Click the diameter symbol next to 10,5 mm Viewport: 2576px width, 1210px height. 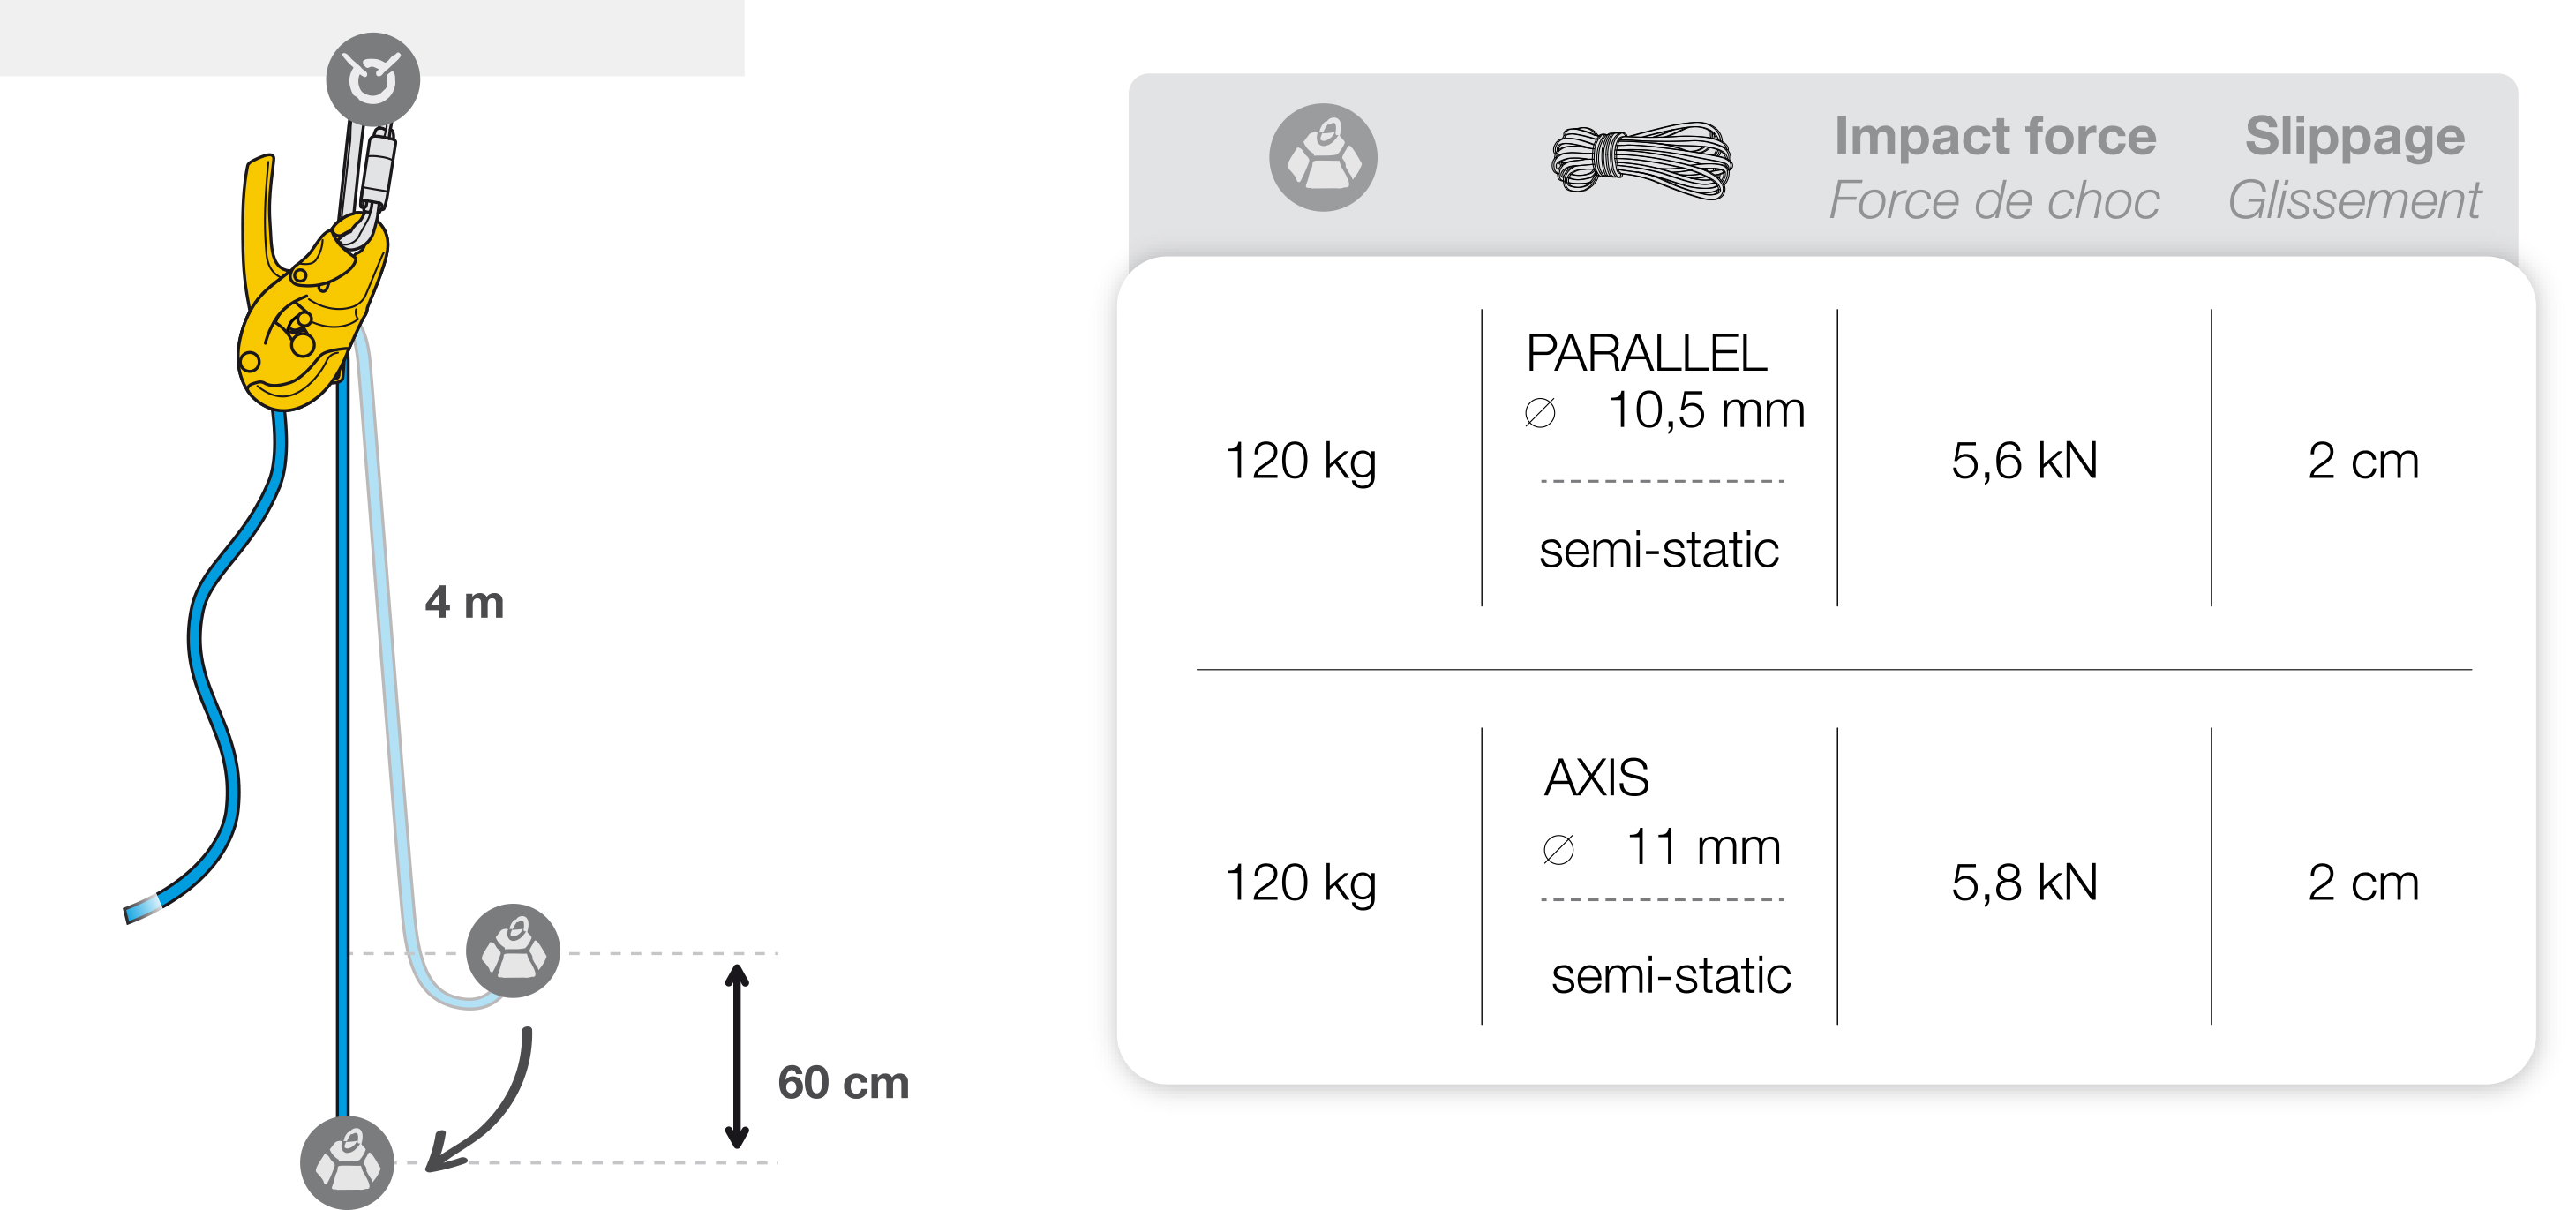coord(1540,413)
